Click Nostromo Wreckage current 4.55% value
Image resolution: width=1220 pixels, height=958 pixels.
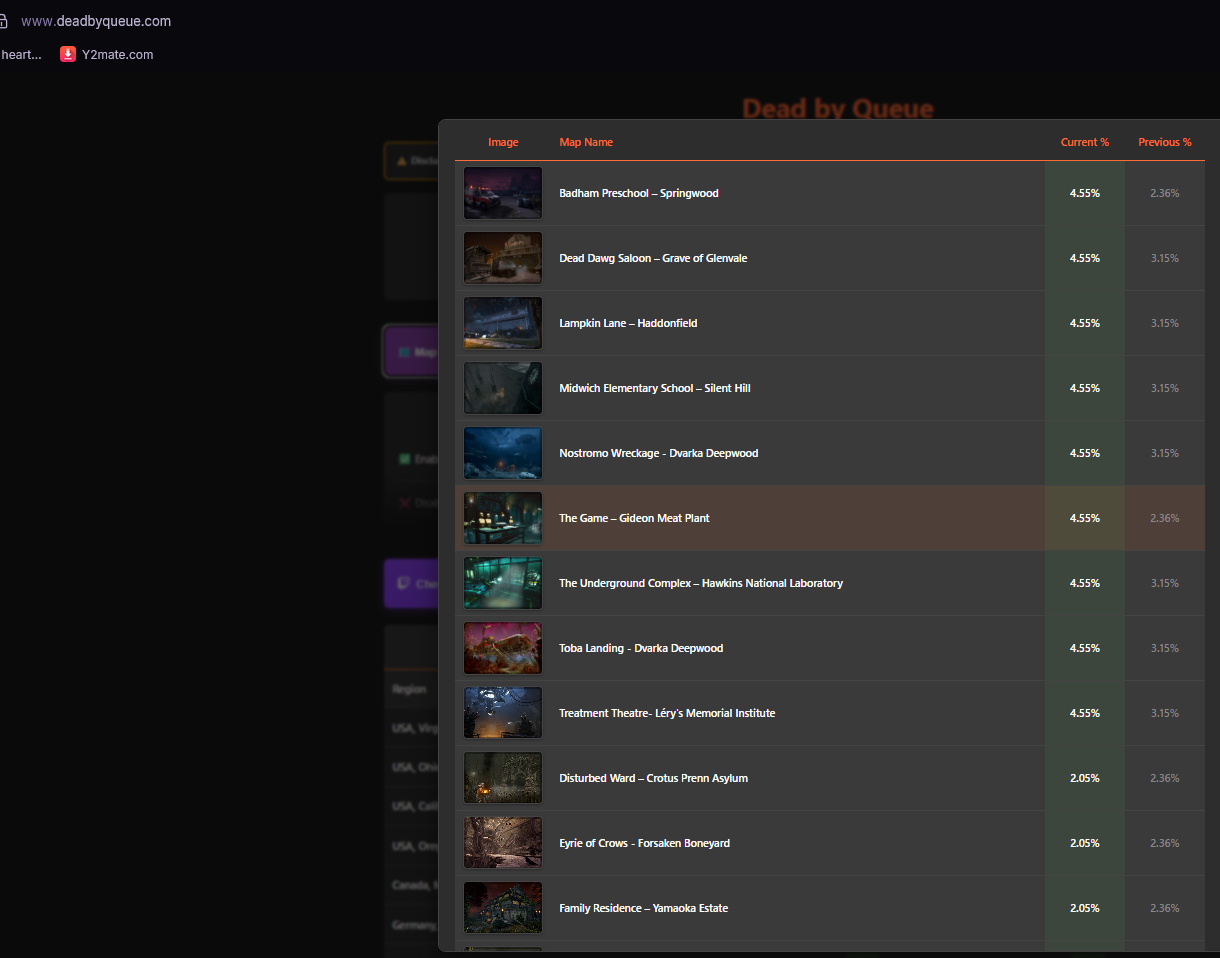pyautogui.click(x=1085, y=453)
